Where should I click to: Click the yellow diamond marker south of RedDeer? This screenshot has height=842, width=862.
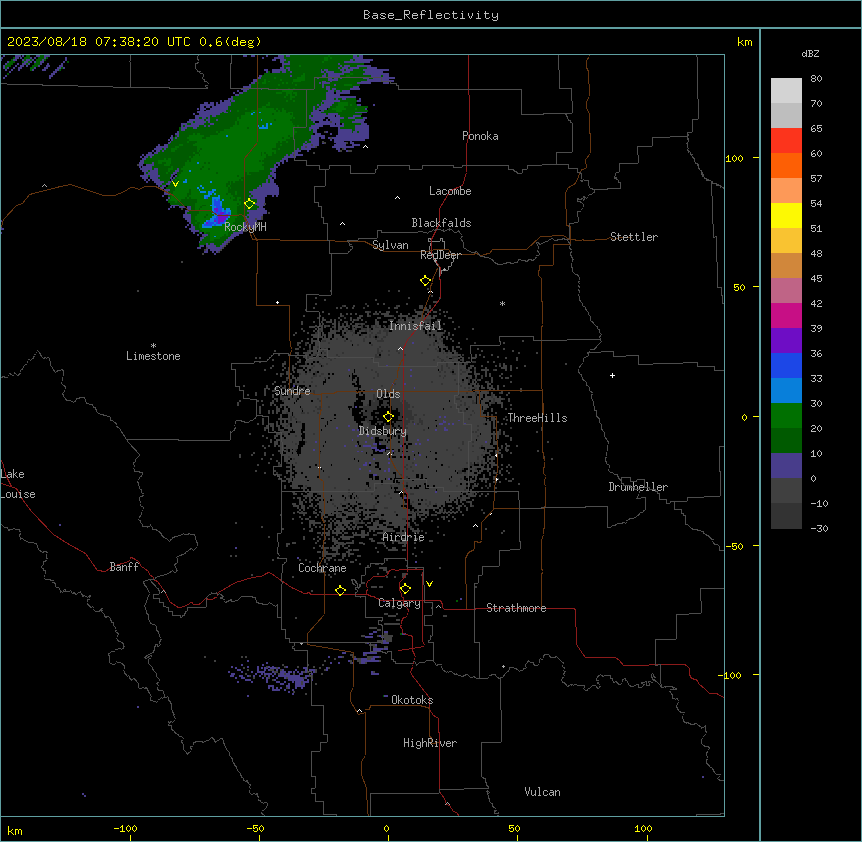(426, 281)
